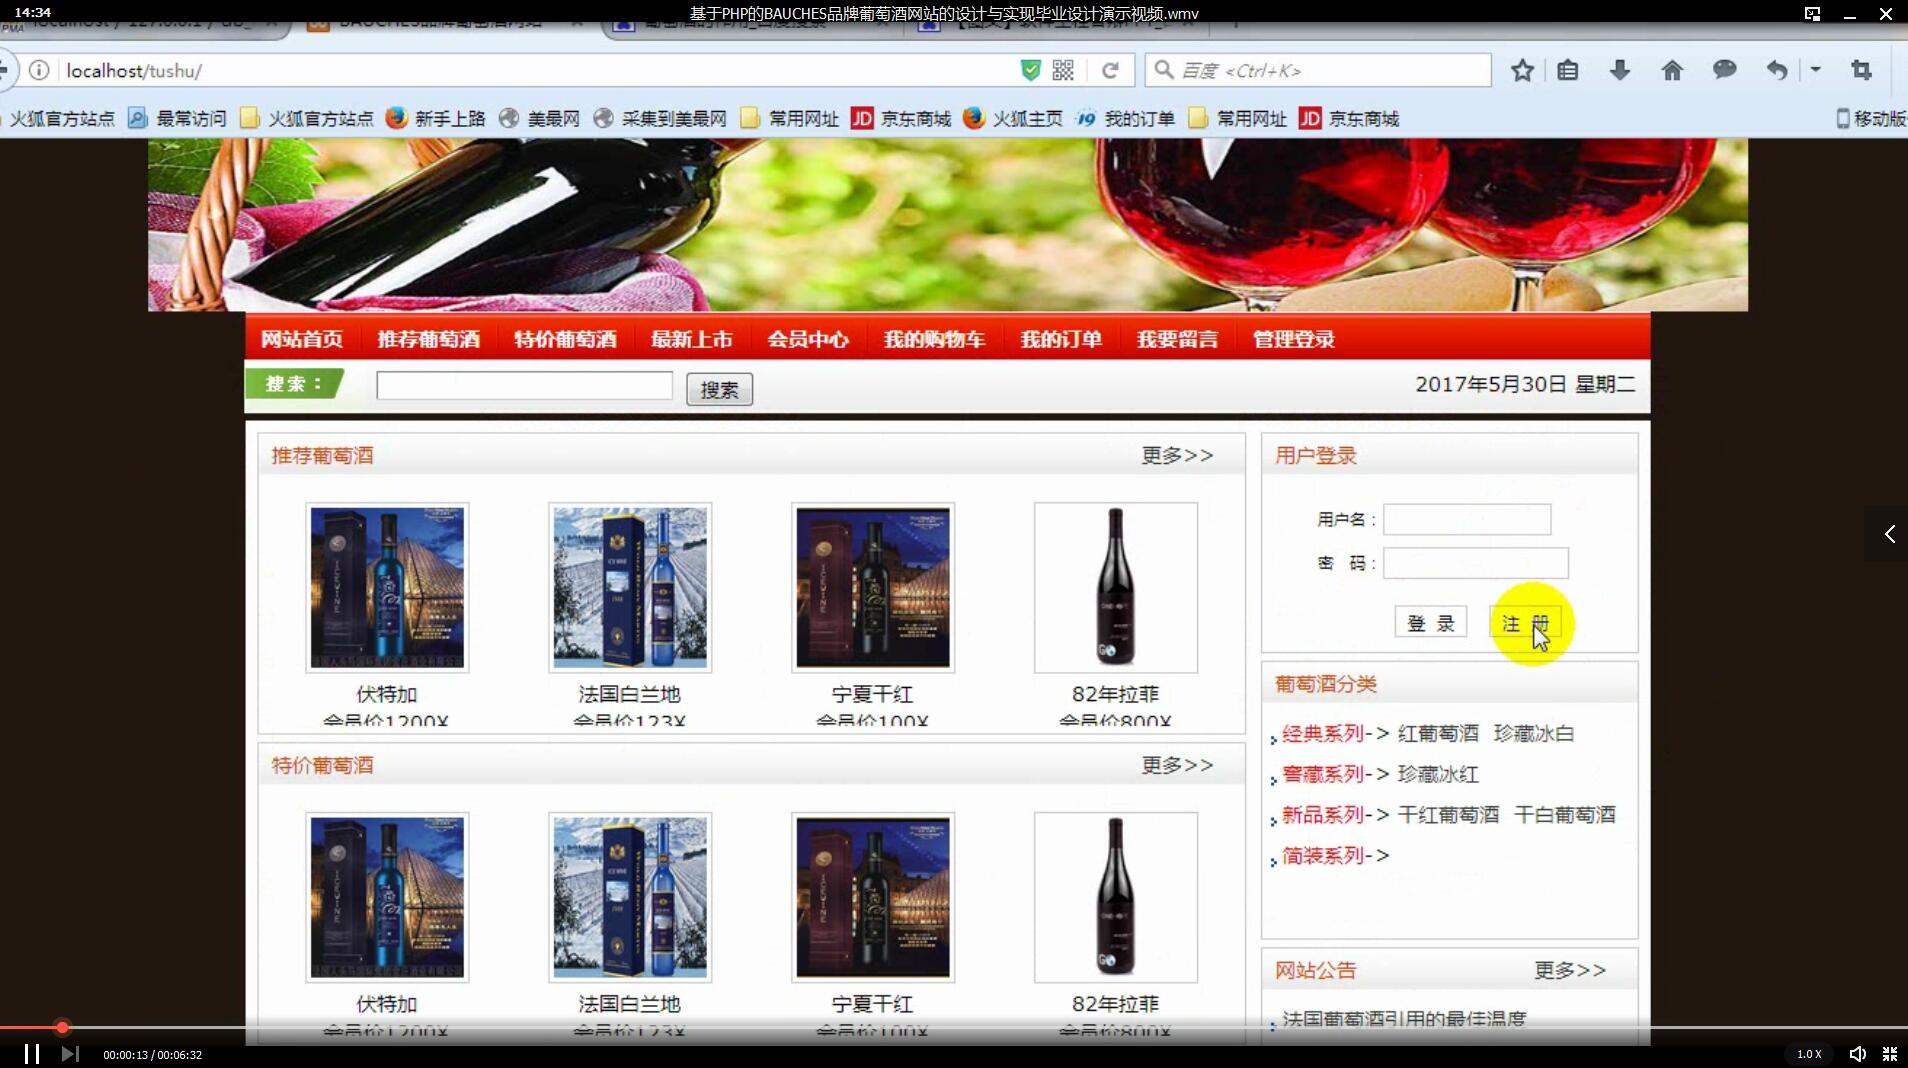Image resolution: width=1908 pixels, height=1068 pixels.
Task: Open 特价葡萄酒 menu item
Action: coord(565,339)
